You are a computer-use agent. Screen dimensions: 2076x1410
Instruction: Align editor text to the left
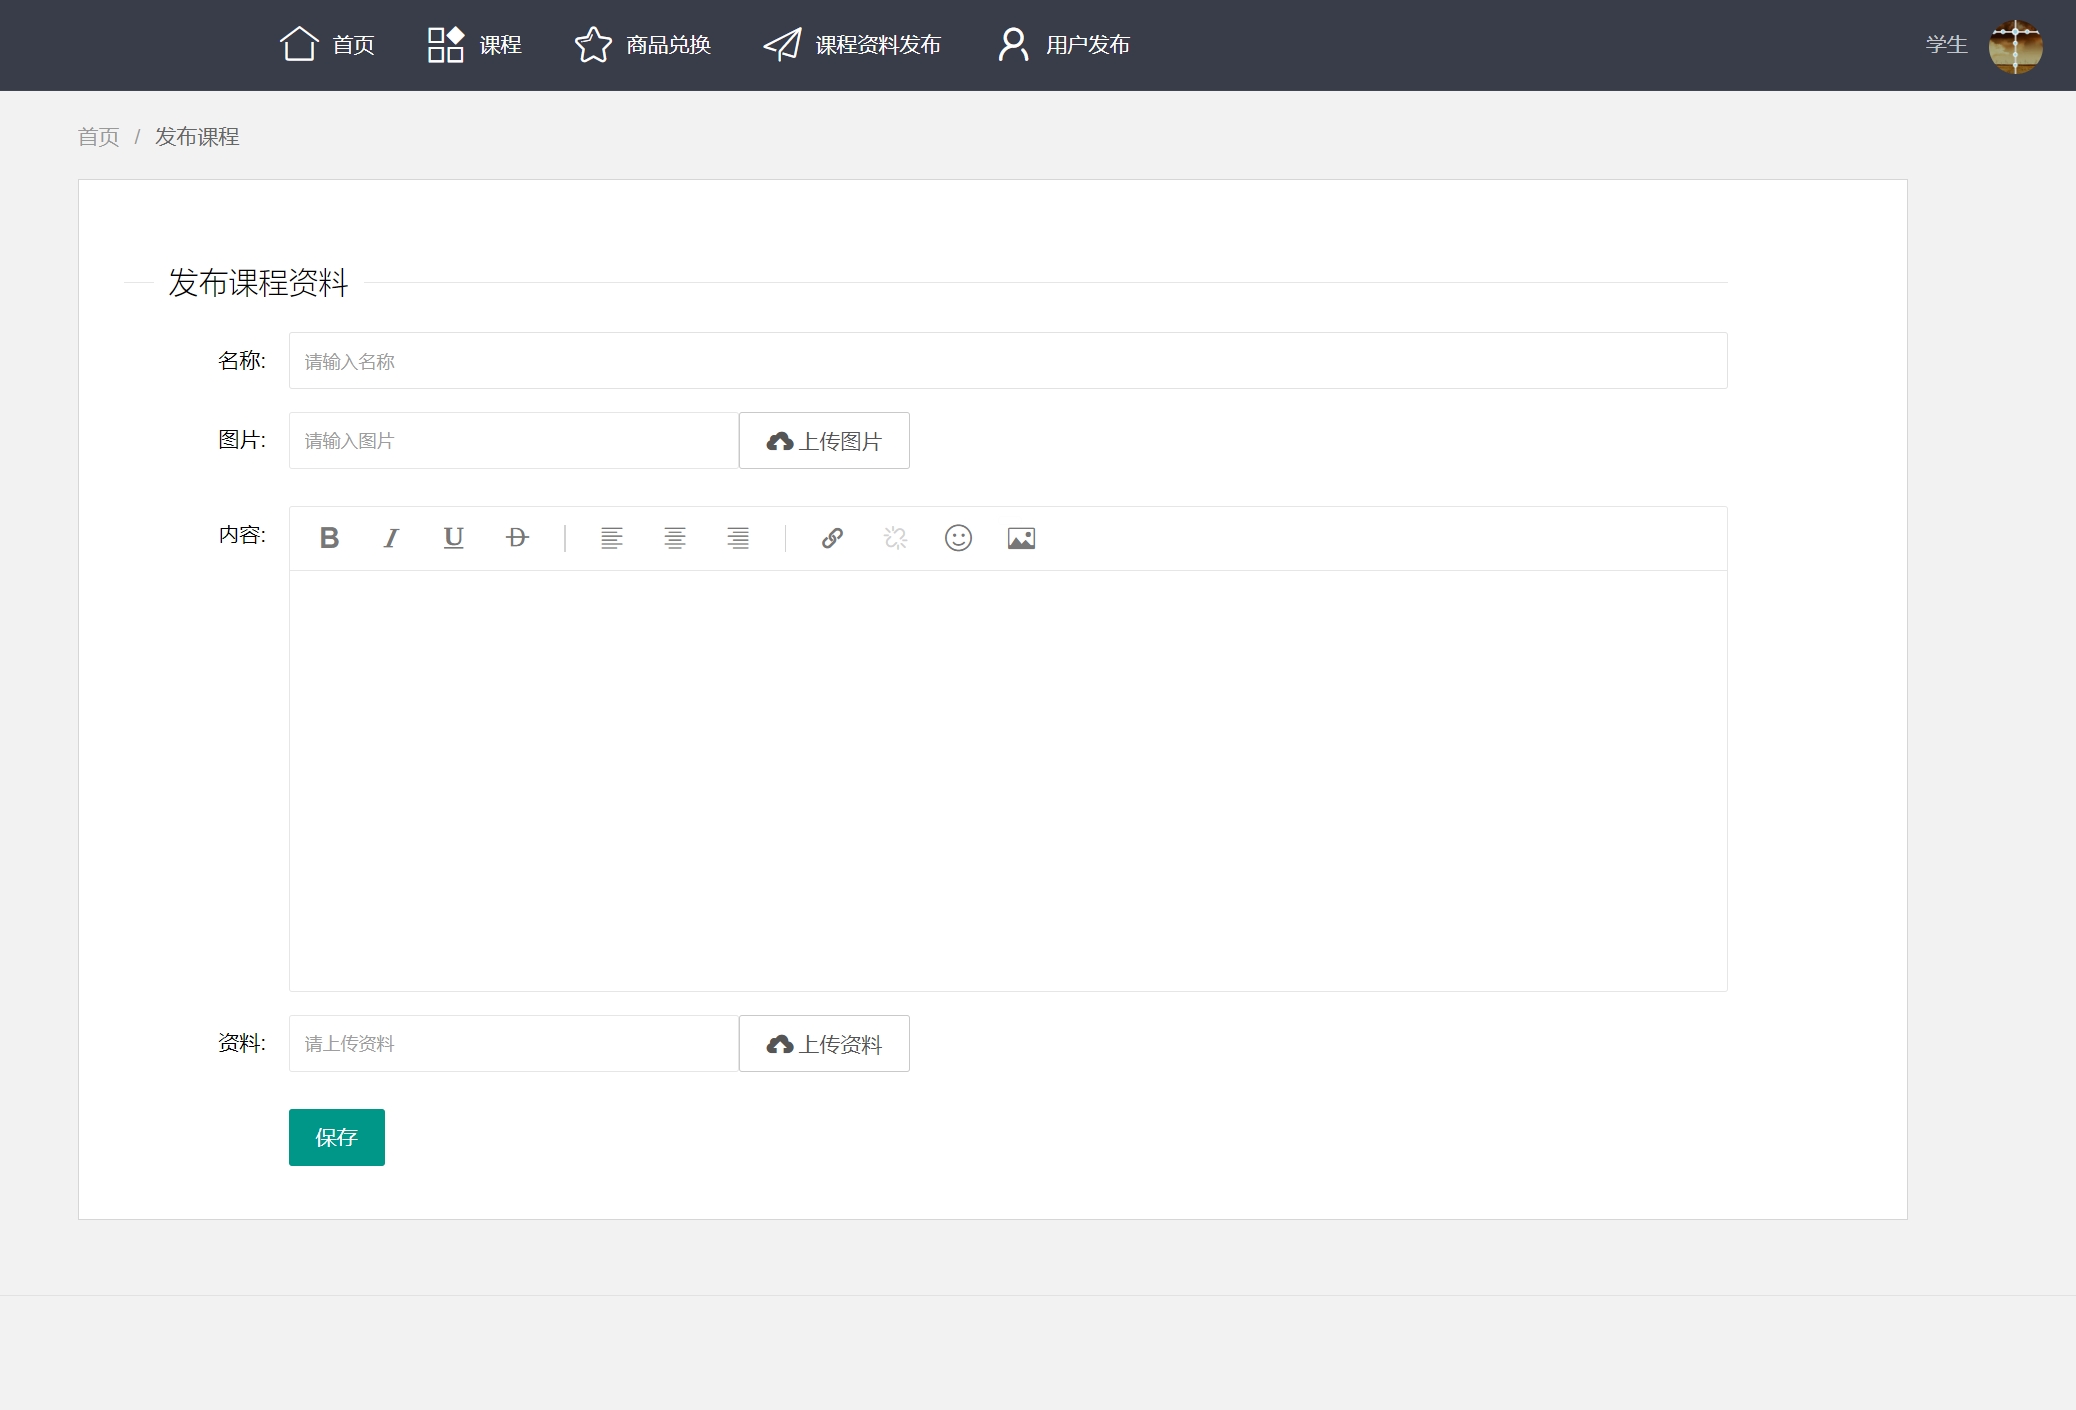(x=611, y=538)
